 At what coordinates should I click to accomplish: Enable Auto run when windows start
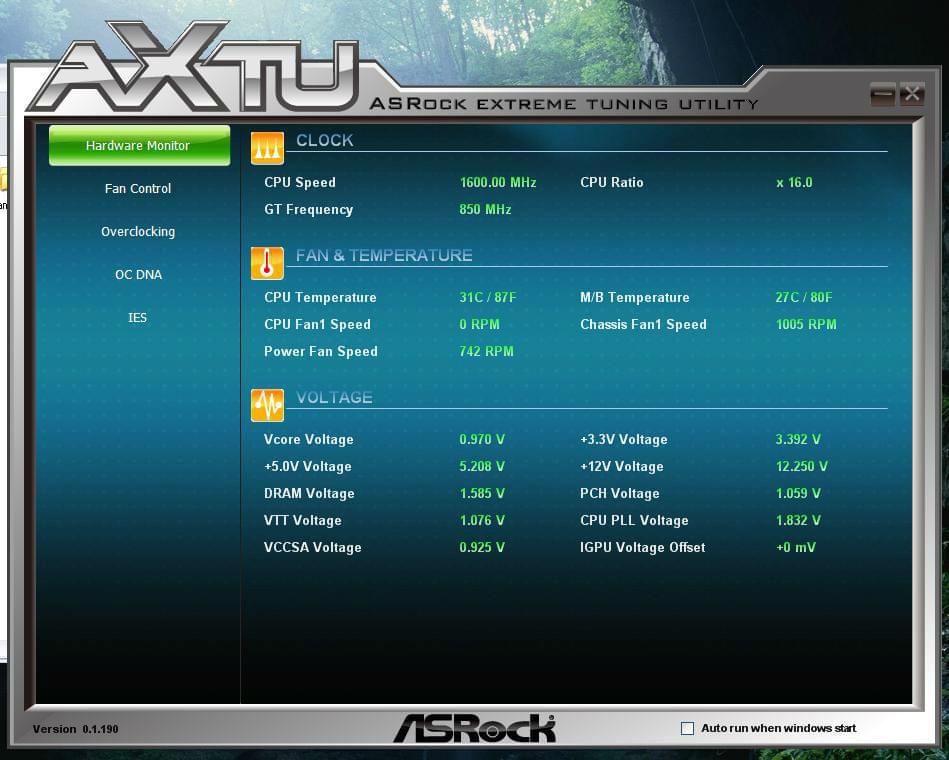point(688,729)
